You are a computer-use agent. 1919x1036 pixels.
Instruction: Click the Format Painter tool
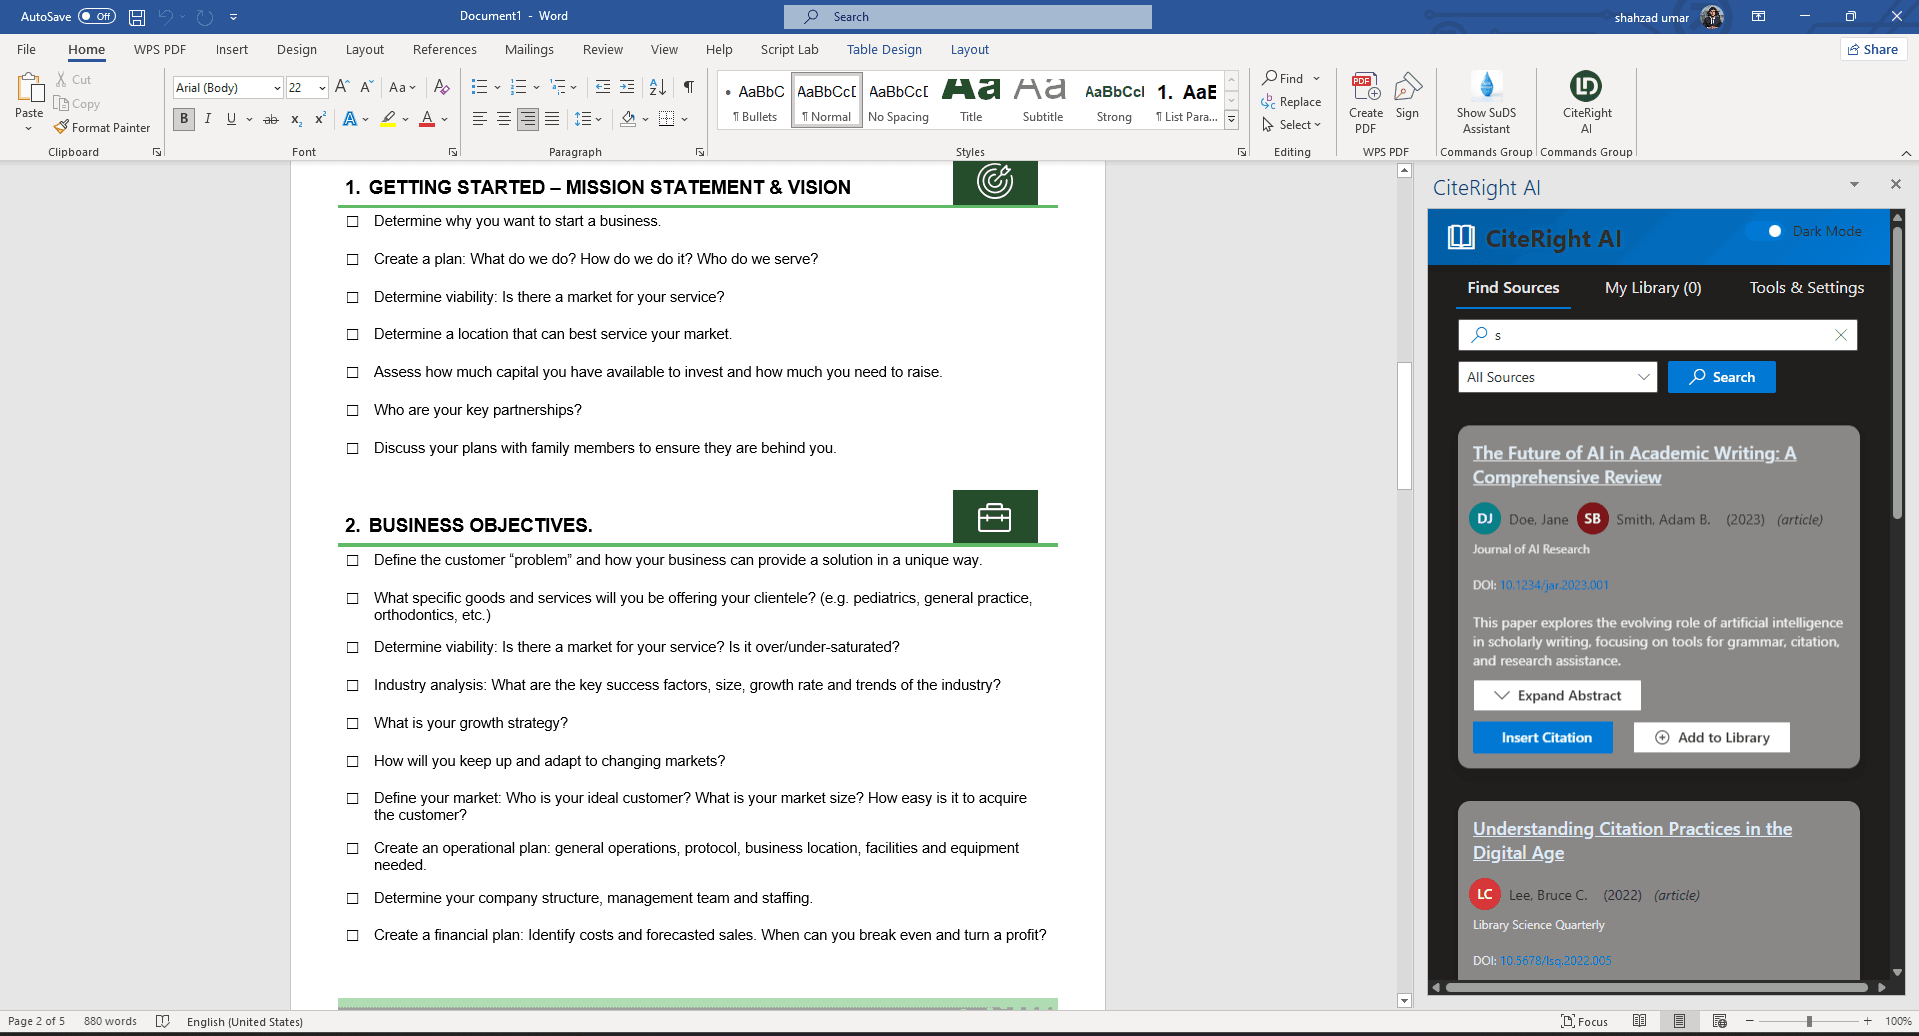(102, 128)
